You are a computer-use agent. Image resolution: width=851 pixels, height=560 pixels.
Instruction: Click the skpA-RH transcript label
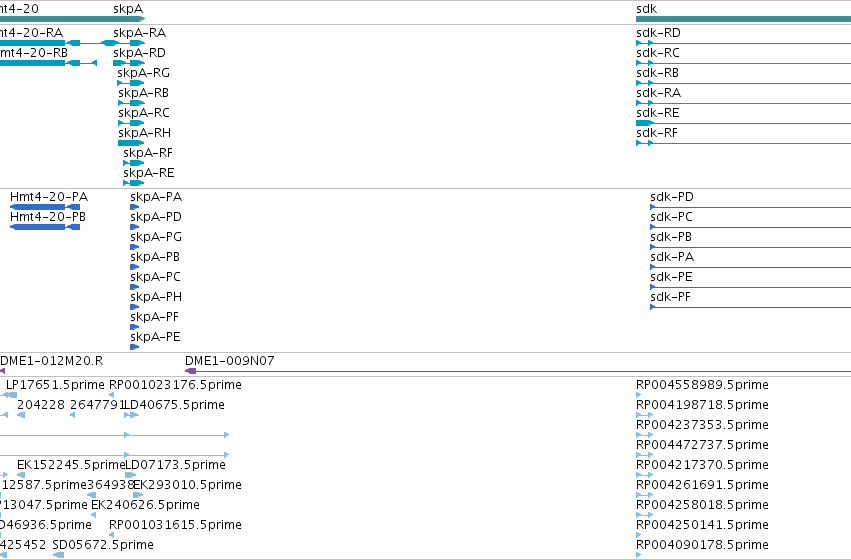pyautogui.click(x=144, y=133)
